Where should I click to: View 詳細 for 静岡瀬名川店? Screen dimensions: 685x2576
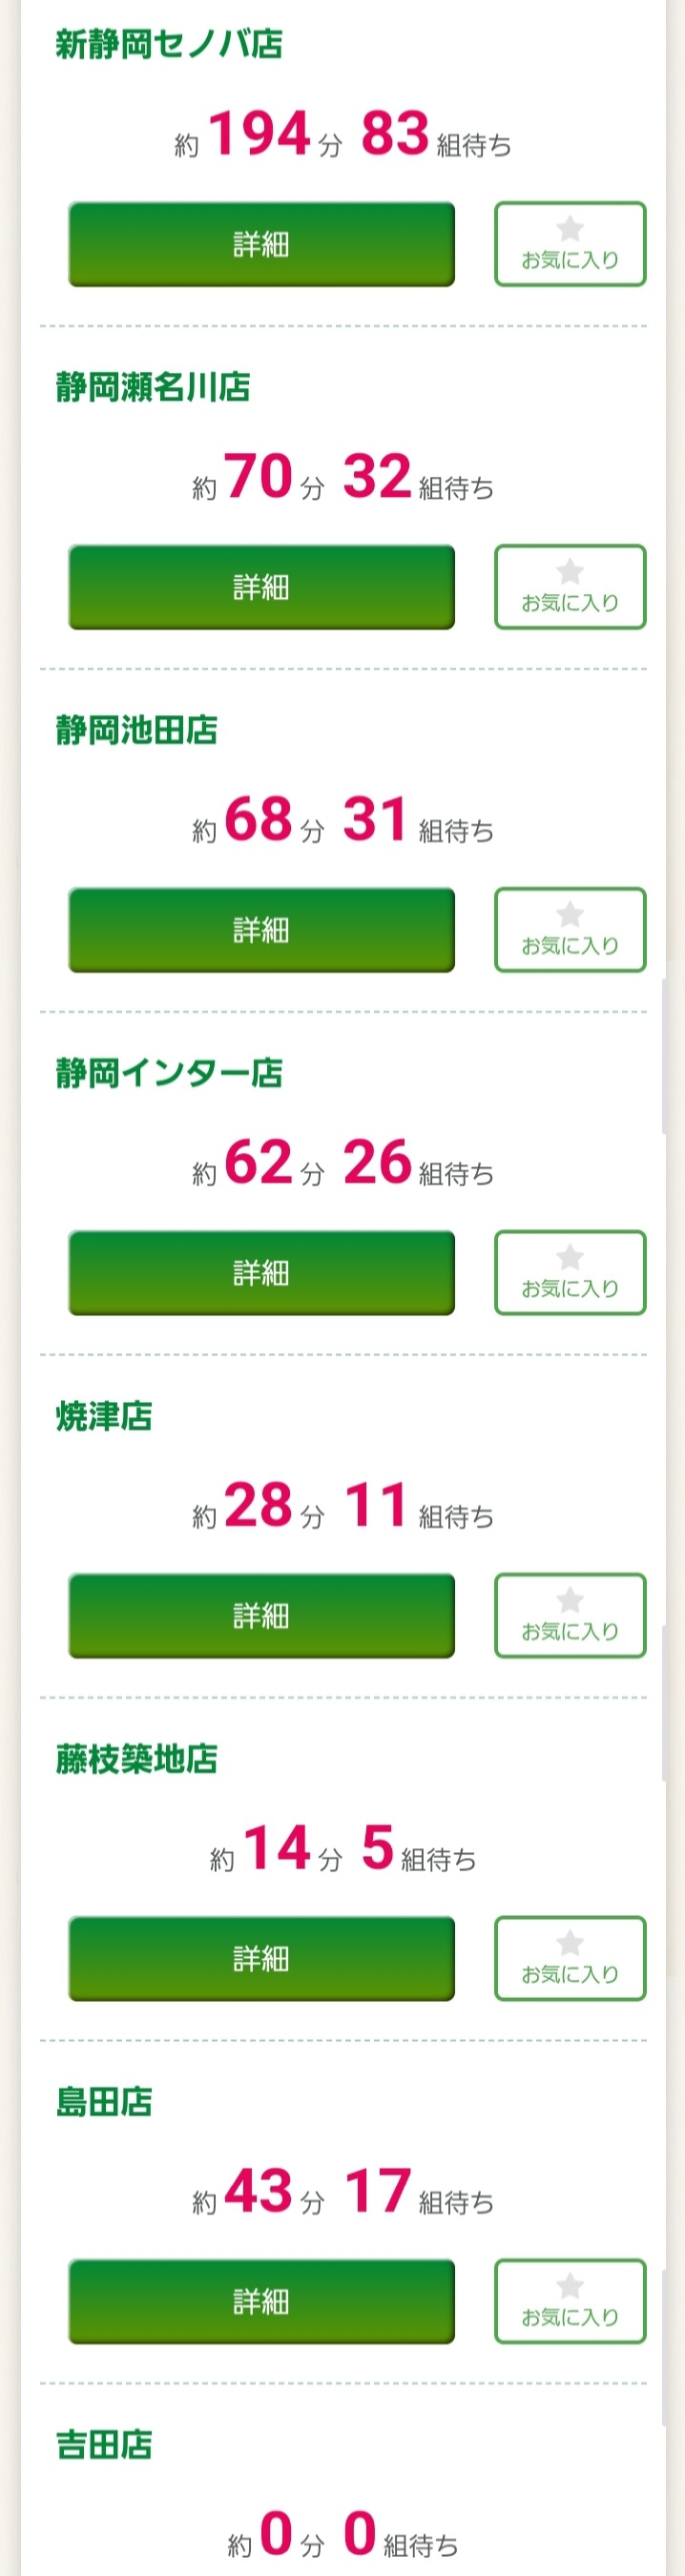(x=261, y=587)
